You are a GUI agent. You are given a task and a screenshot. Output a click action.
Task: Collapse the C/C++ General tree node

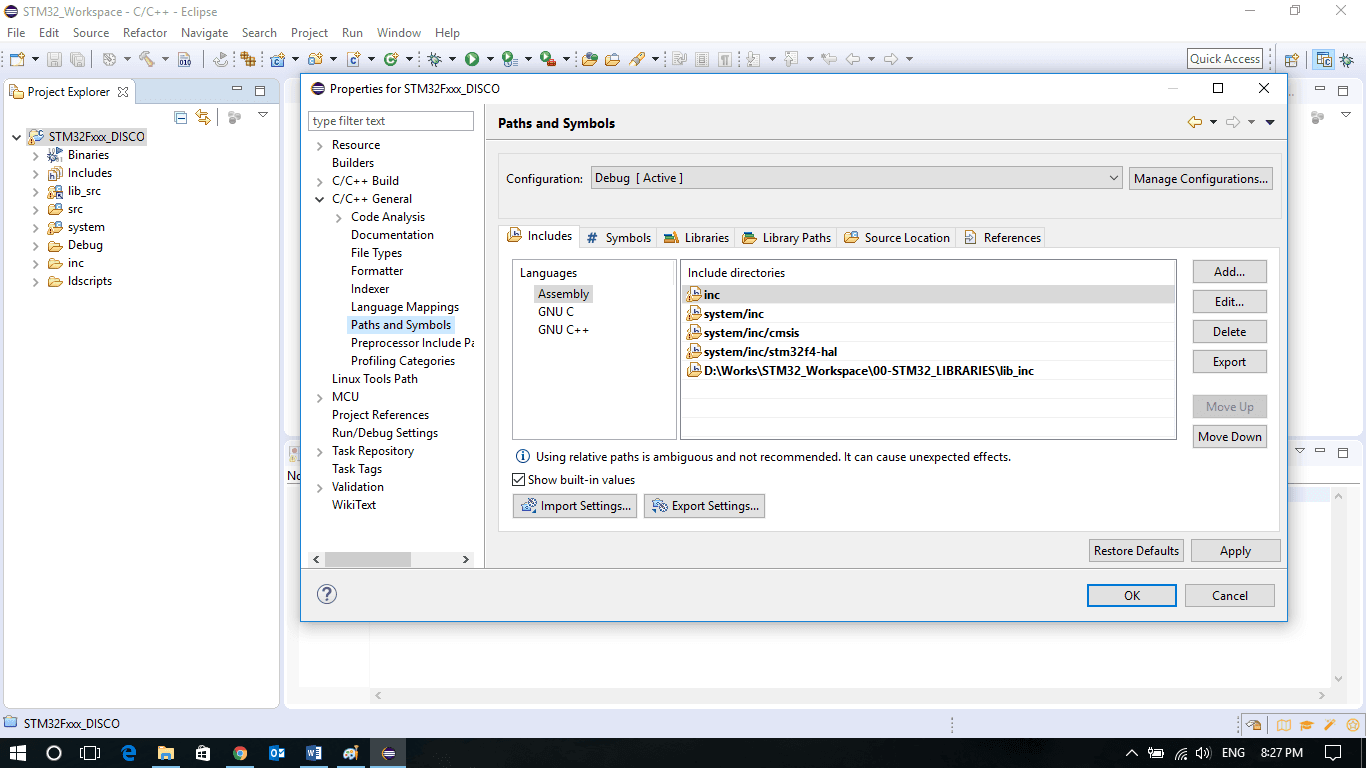coord(320,199)
